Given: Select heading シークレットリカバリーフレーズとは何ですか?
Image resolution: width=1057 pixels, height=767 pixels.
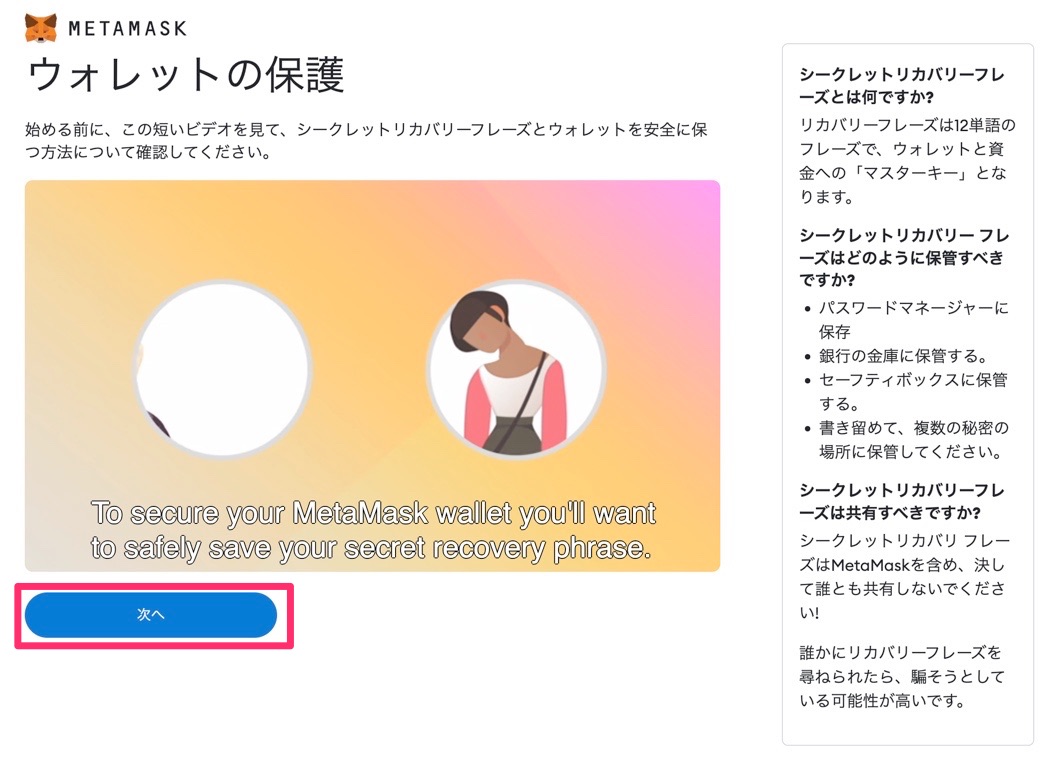Looking at the screenshot, I should click(902, 86).
